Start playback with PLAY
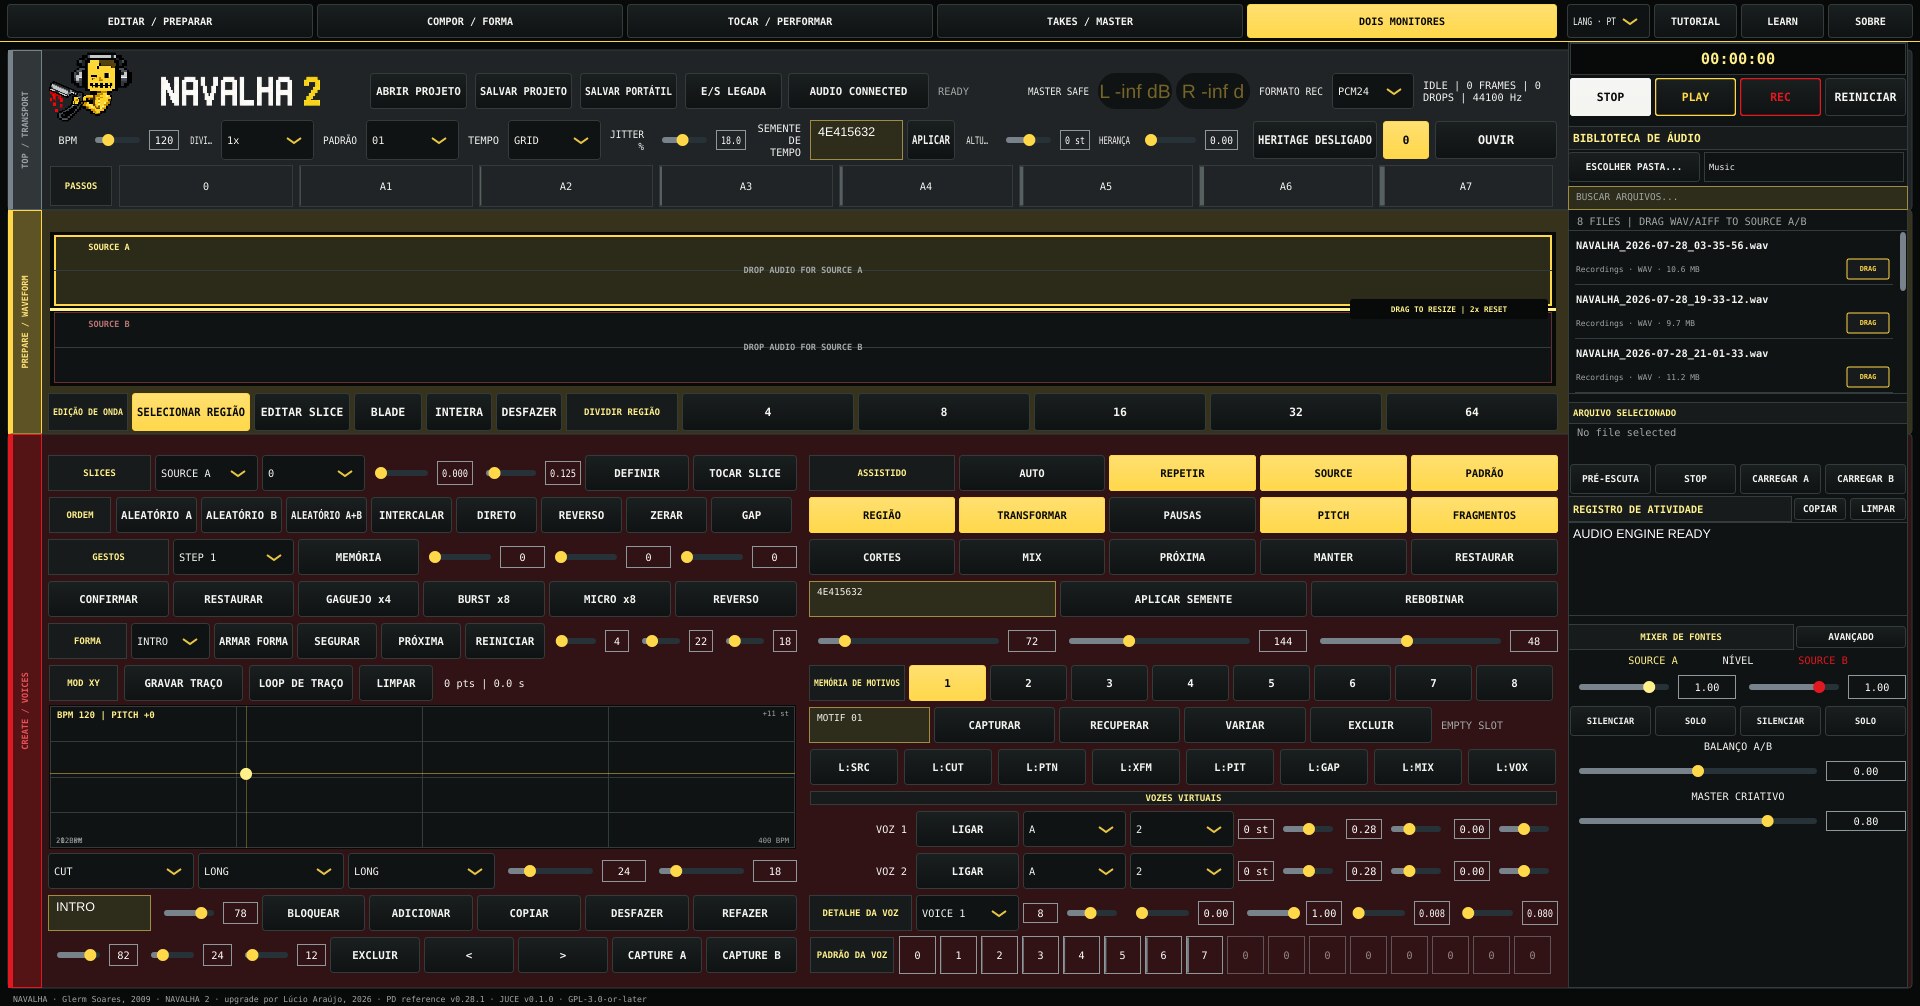The height and width of the screenshot is (1006, 1920). point(1695,97)
